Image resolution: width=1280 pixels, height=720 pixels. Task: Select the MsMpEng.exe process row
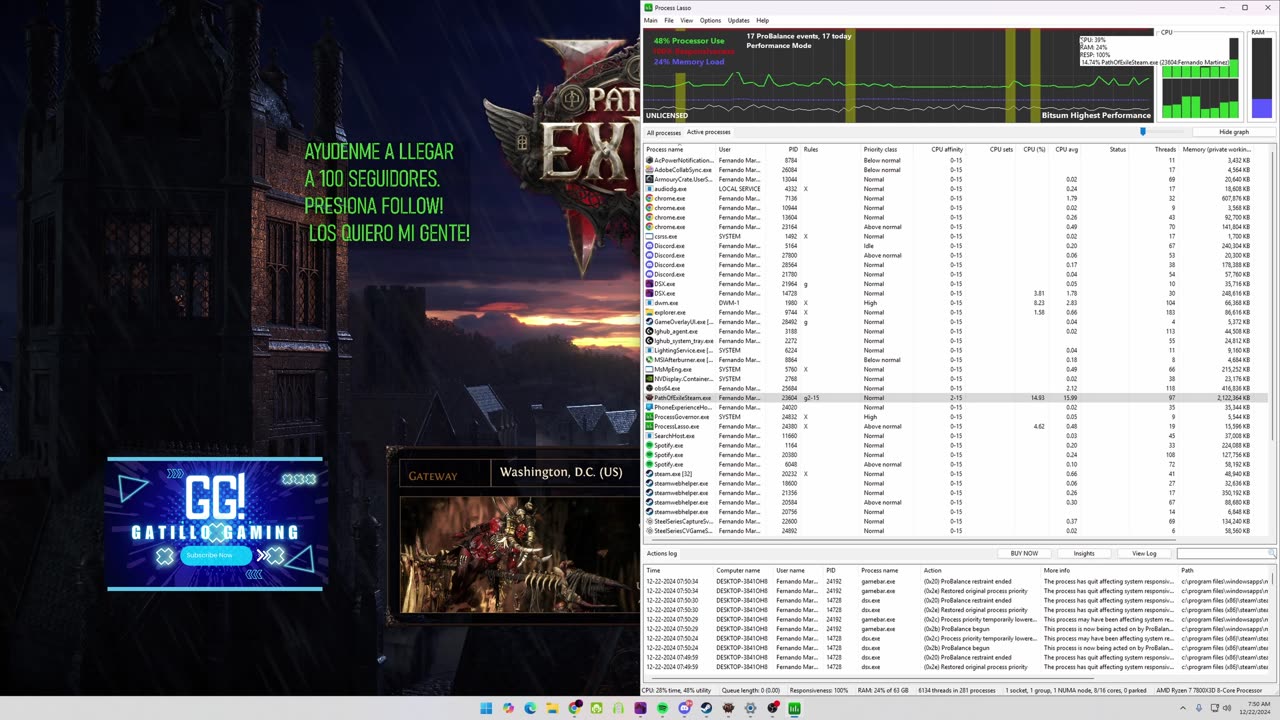(955, 369)
